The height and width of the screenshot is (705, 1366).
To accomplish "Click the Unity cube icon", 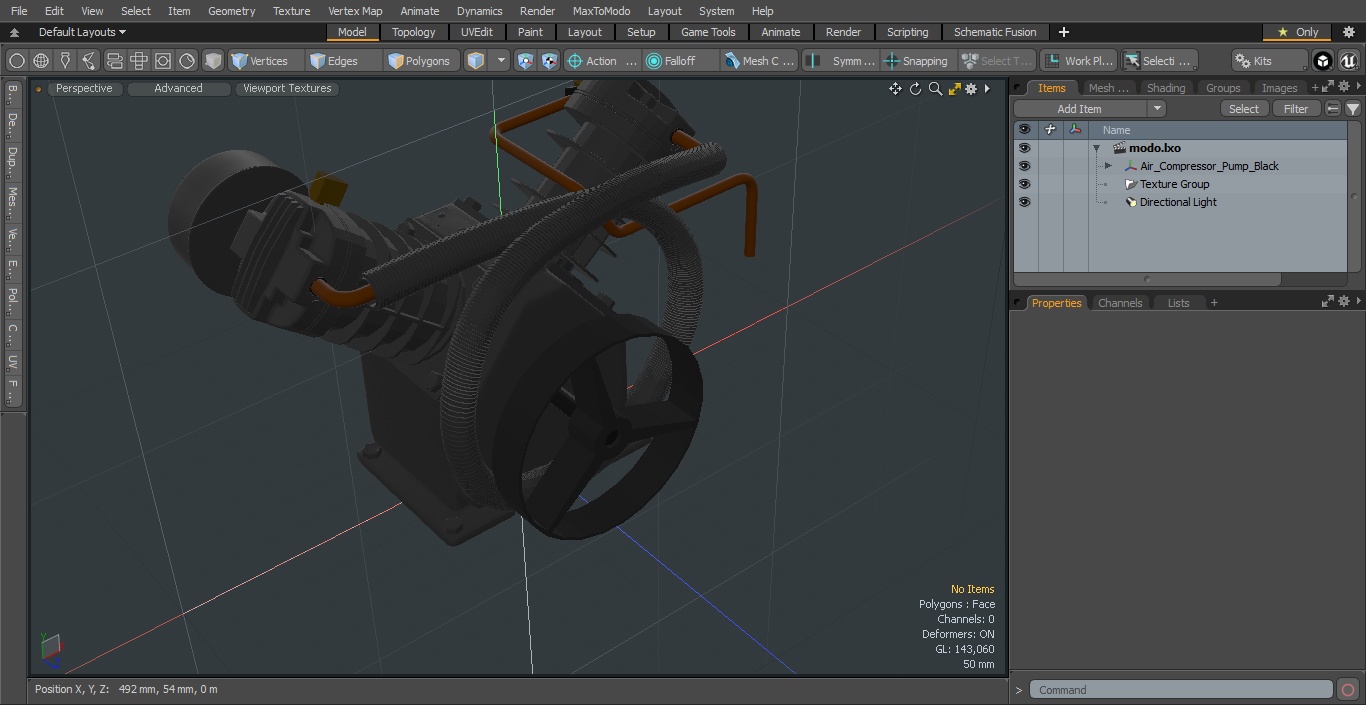I will point(1323,61).
